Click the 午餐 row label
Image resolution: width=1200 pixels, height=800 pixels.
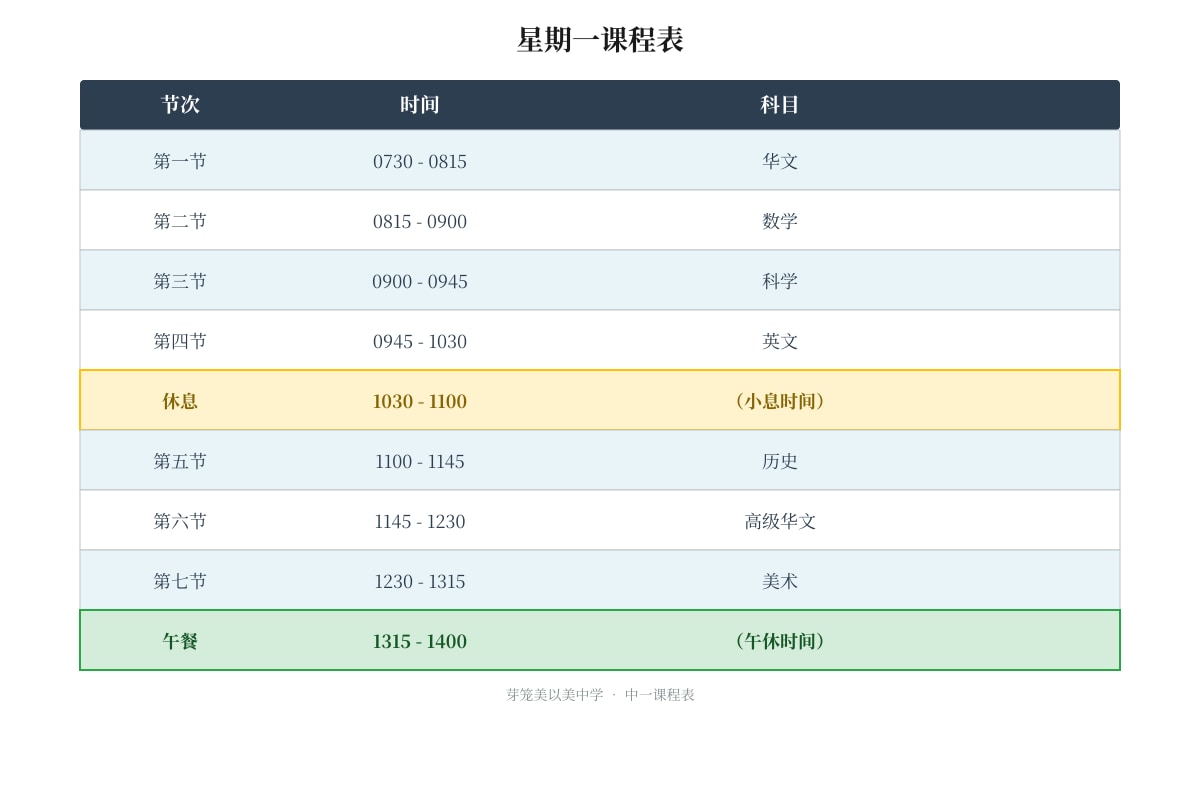180,641
